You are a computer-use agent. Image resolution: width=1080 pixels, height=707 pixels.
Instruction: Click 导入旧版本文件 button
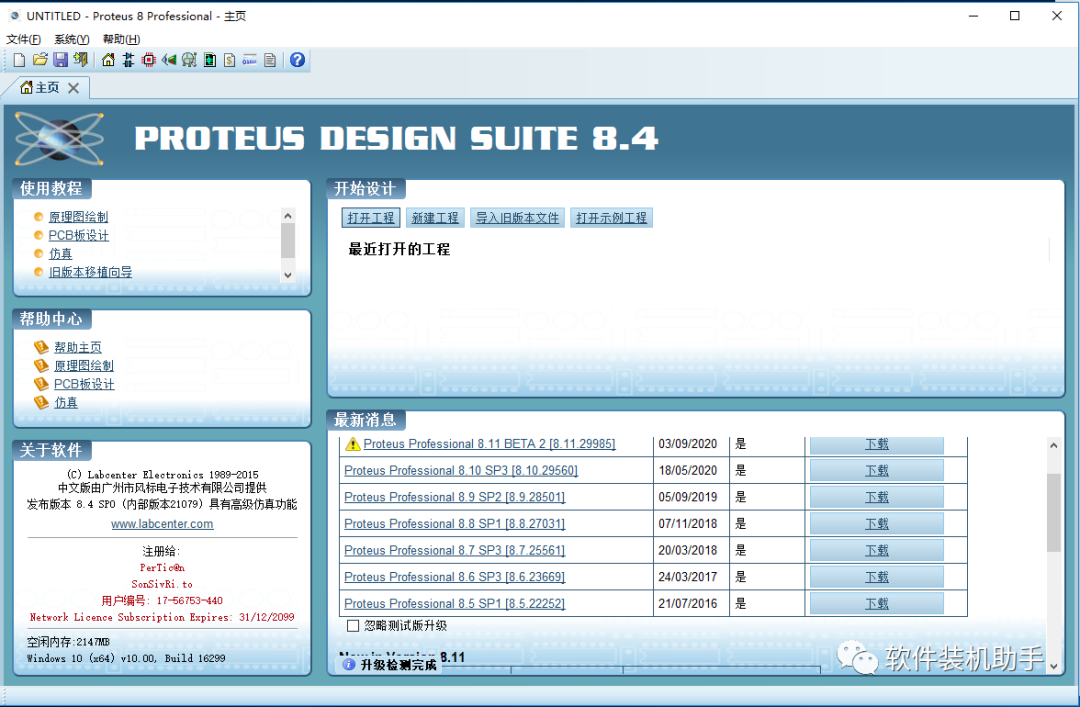point(517,218)
